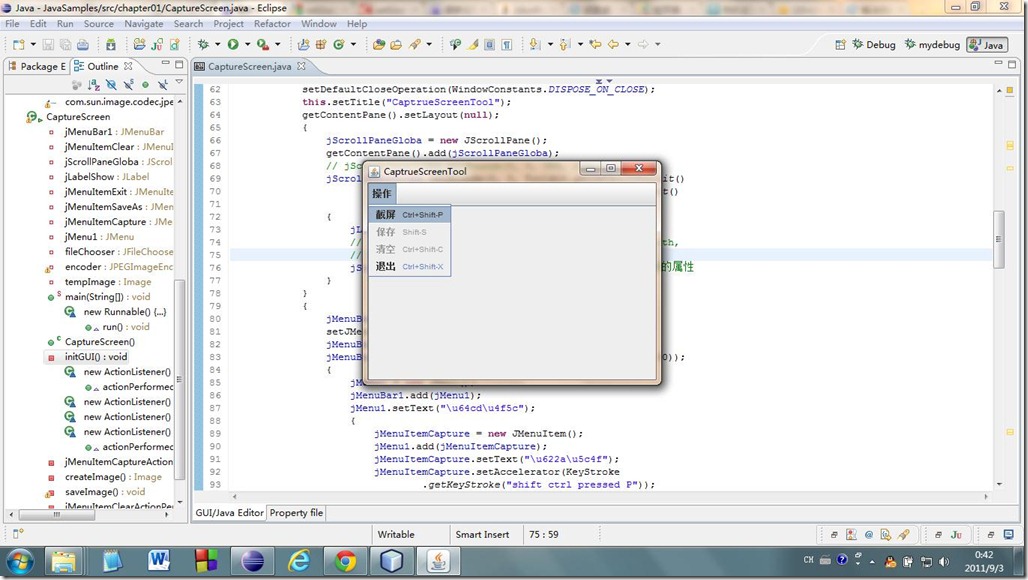
Task: Click the Open Type icon in toolbar
Action: [379, 44]
